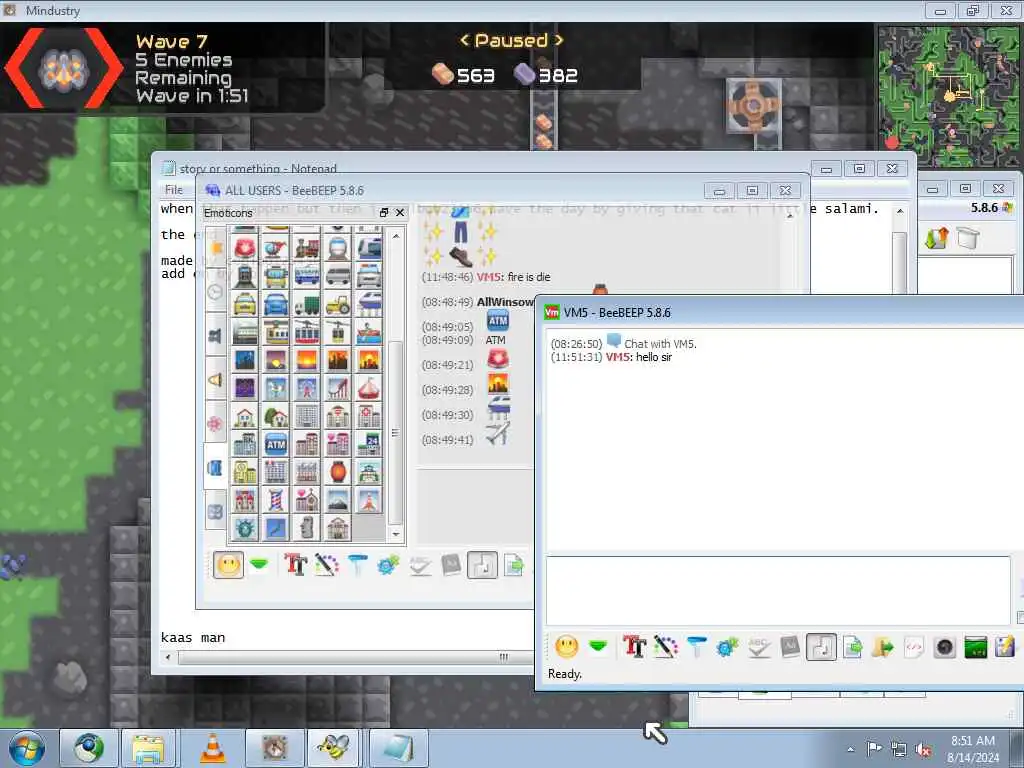Image resolution: width=1024 pixels, height=768 pixels.
Task: Select the yellow taxi emoticon
Action: coord(245,304)
